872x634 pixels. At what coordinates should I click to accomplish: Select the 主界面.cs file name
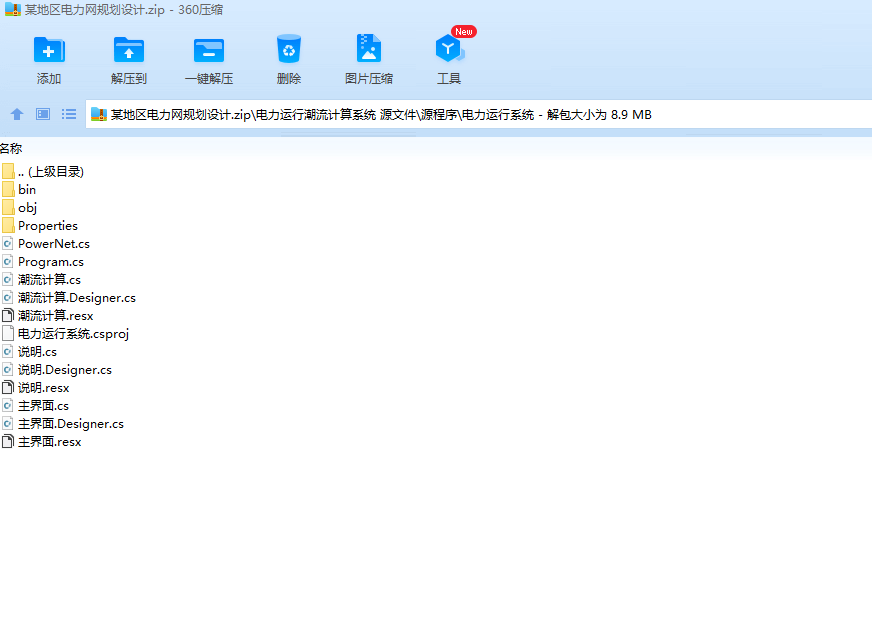(x=43, y=405)
